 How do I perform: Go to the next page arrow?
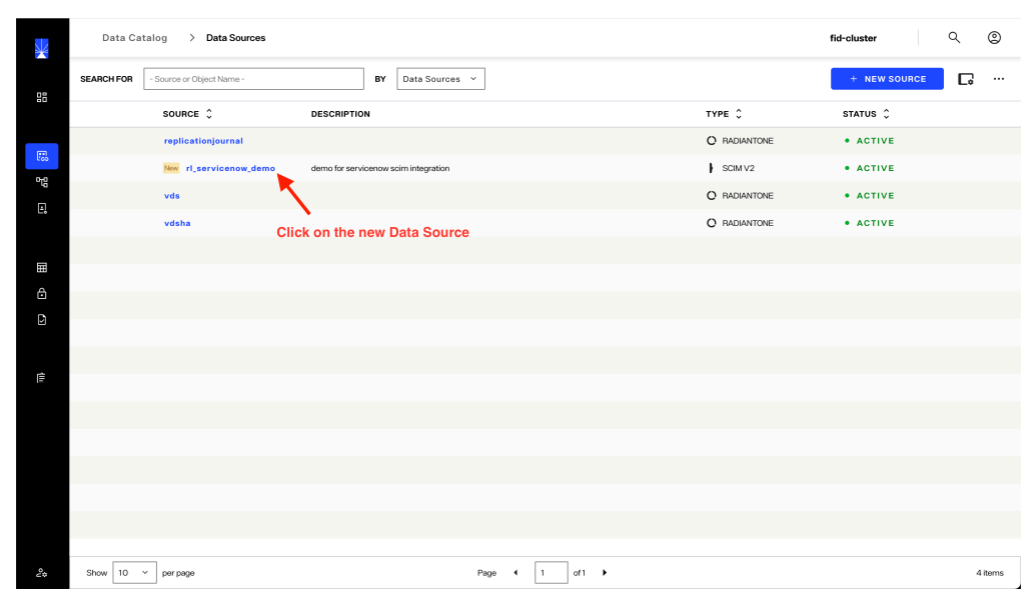click(x=604, y=573)
